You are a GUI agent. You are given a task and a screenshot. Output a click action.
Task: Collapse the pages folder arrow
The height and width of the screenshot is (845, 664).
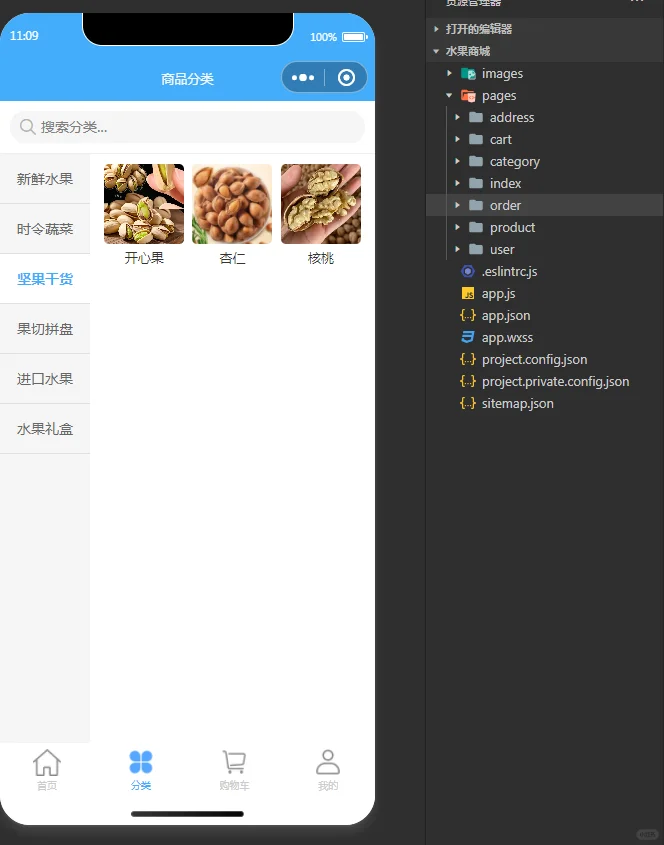coord(449,95)
